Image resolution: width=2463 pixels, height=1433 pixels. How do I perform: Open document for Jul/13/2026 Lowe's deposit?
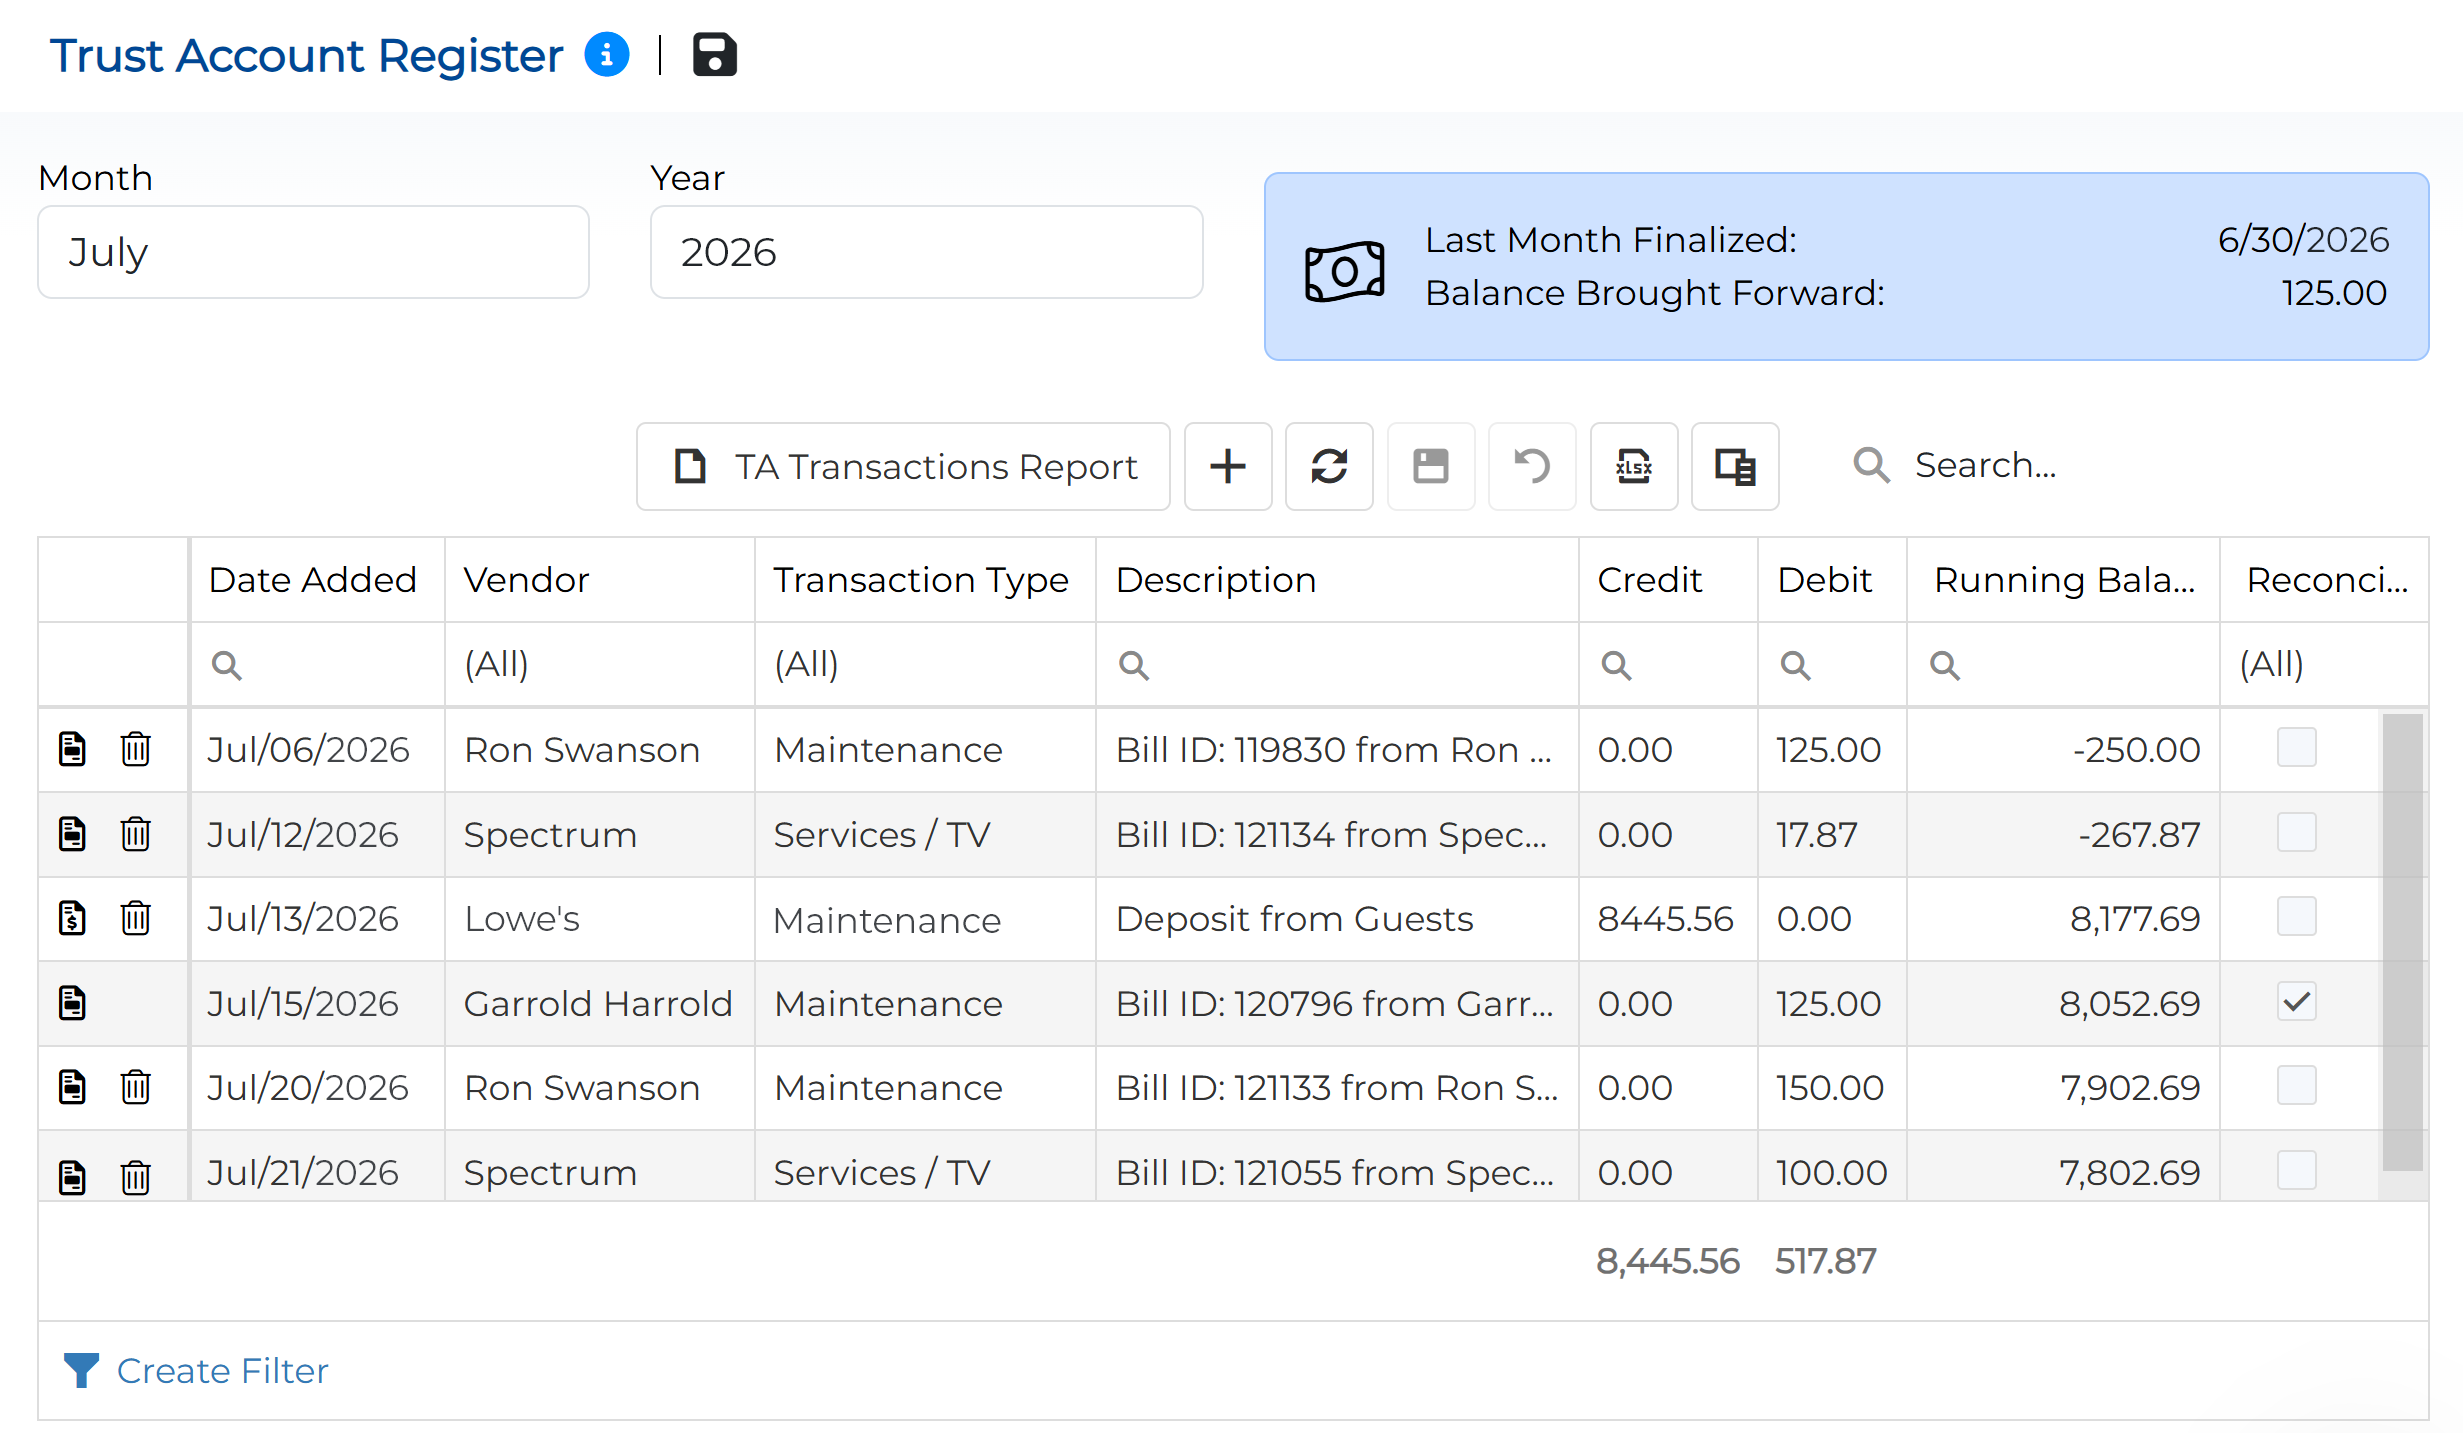[x=72, y=918]
